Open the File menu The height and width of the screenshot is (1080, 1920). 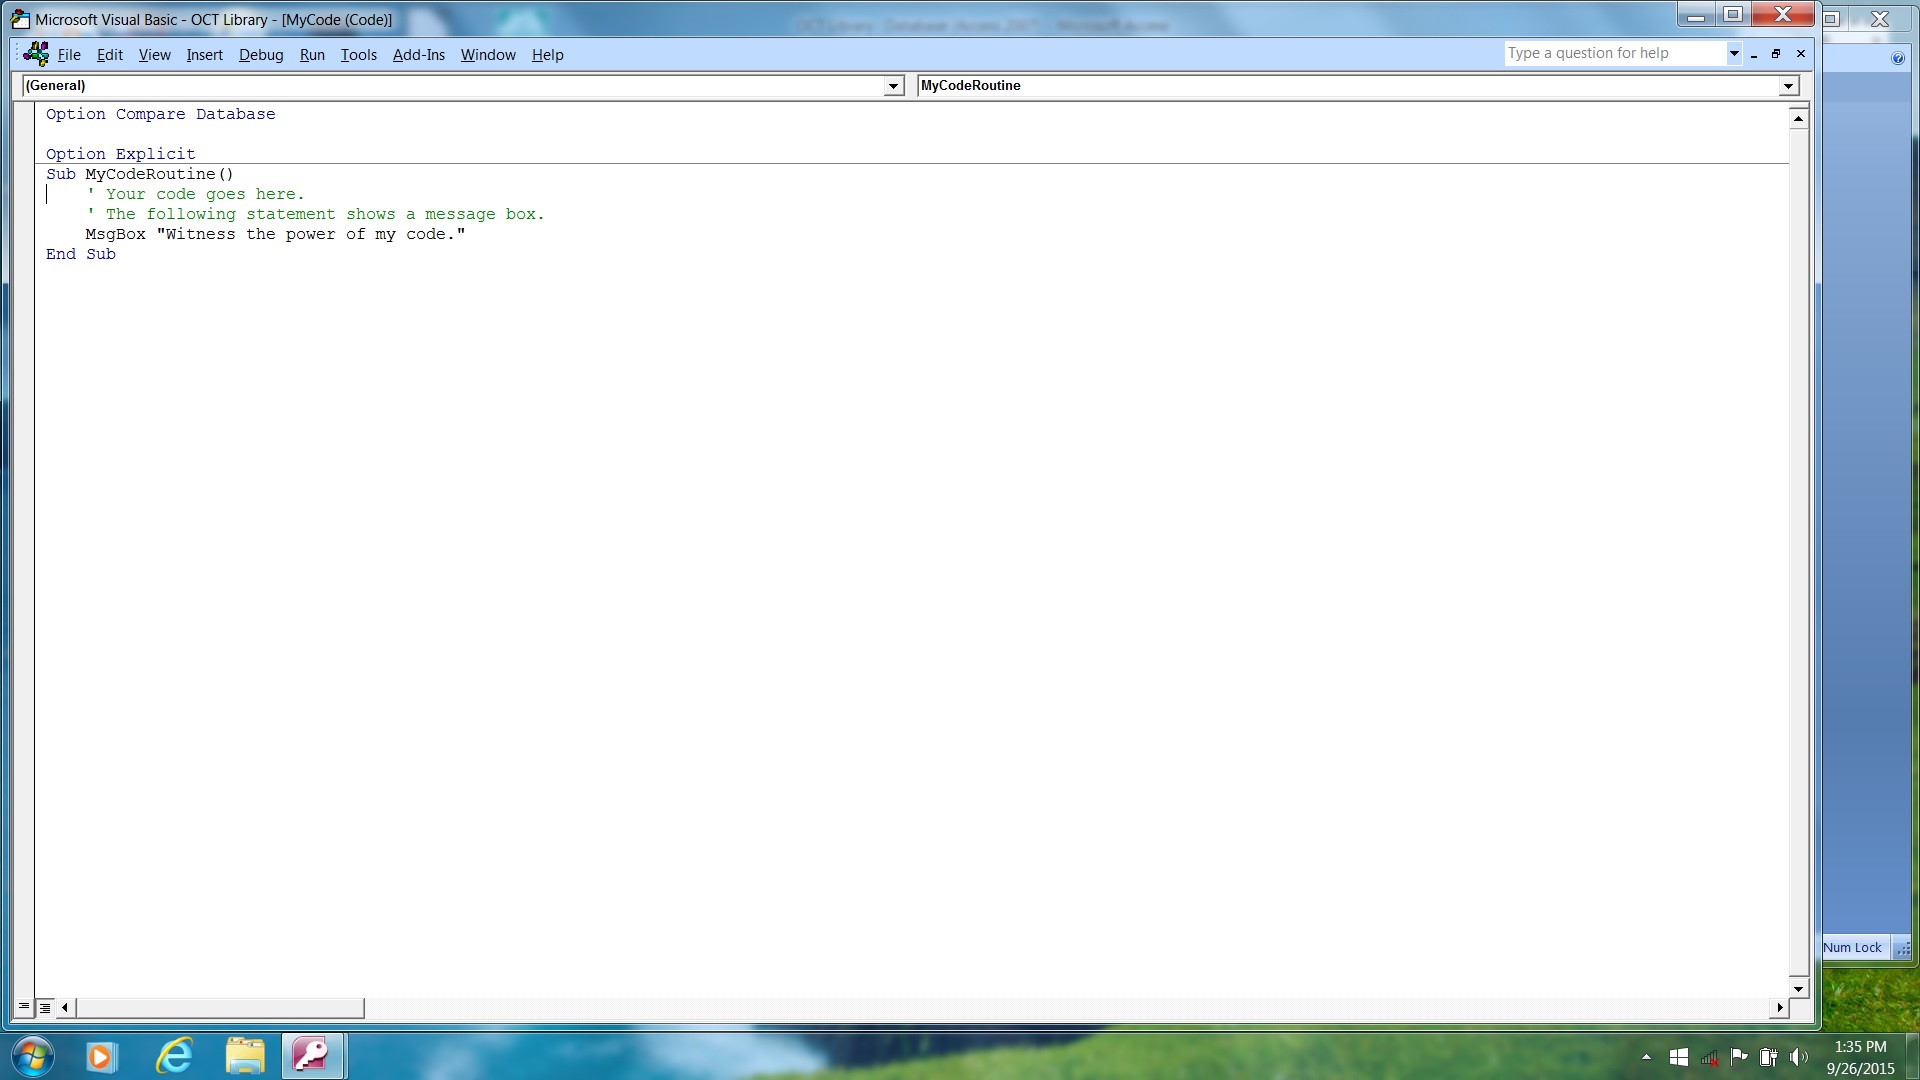pyautogui.click(x=69, y=54)
